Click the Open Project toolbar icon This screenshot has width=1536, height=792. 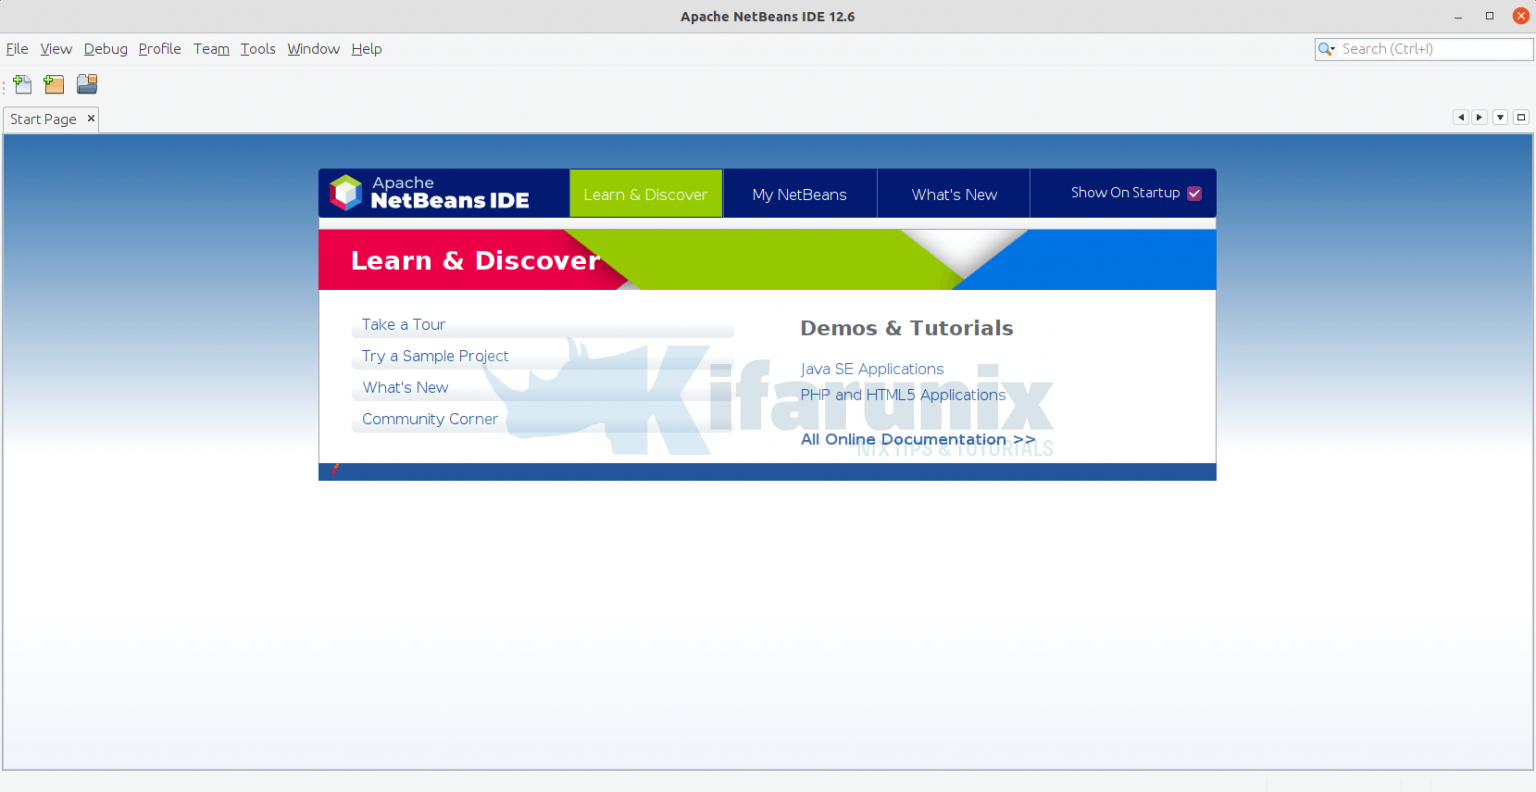point(87,85)
